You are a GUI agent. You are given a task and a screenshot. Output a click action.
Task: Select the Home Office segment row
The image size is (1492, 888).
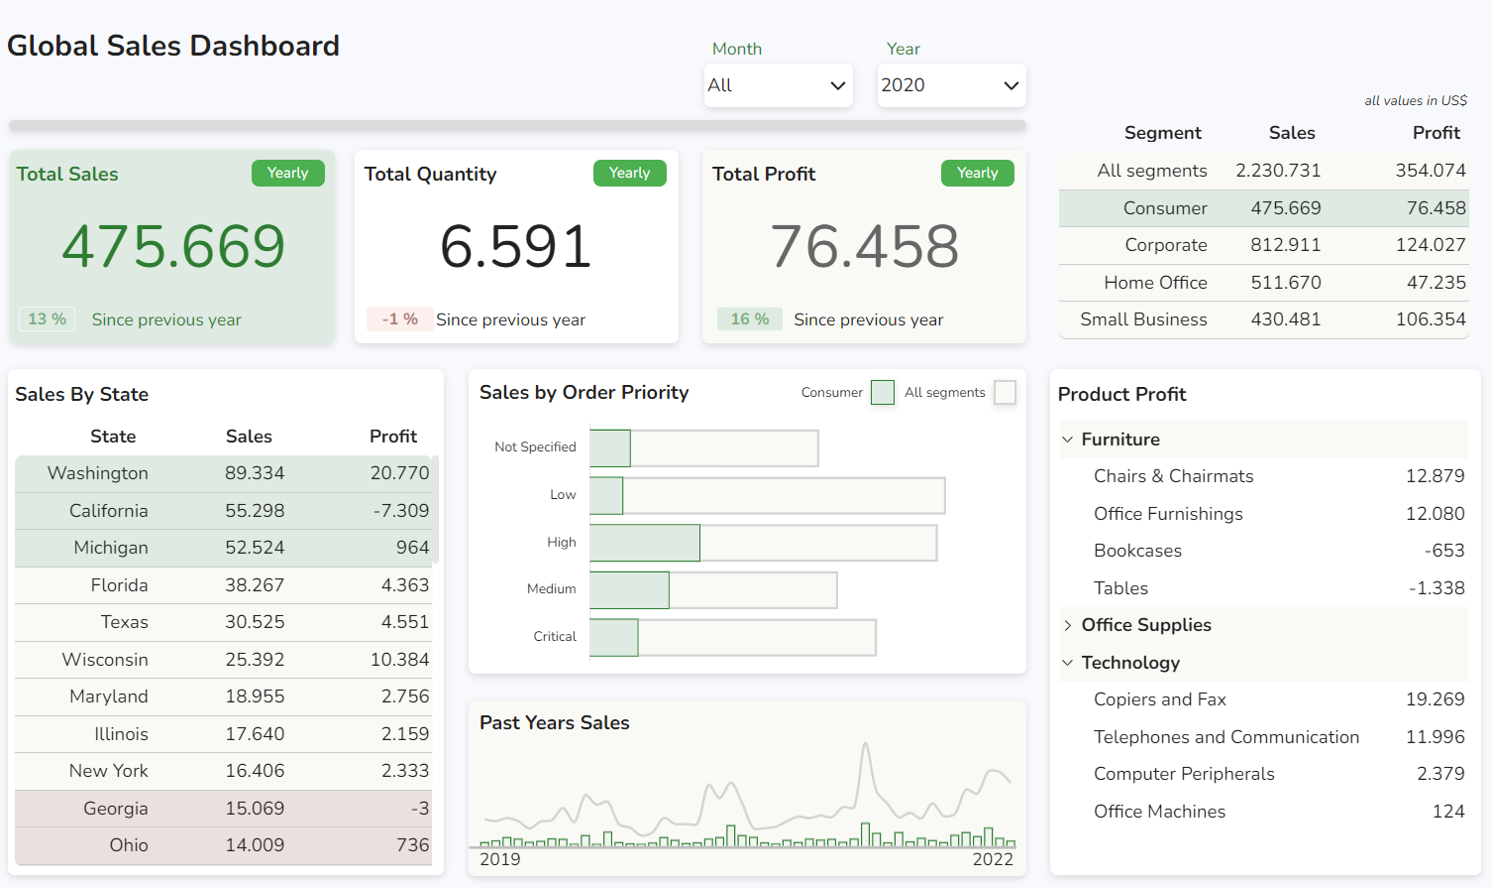1264,283
